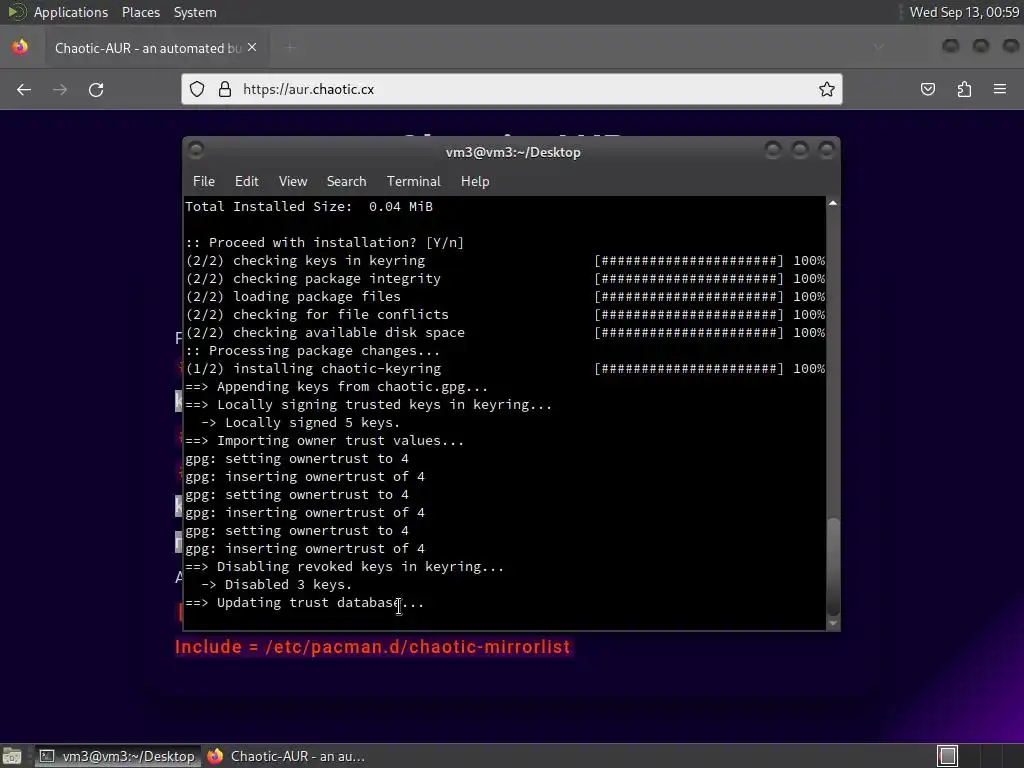This screenshot has width=1024, height=768.
Task: Switch to vm3@vm3:~/Desktop taskbar entry
Action: pos(118,756)
